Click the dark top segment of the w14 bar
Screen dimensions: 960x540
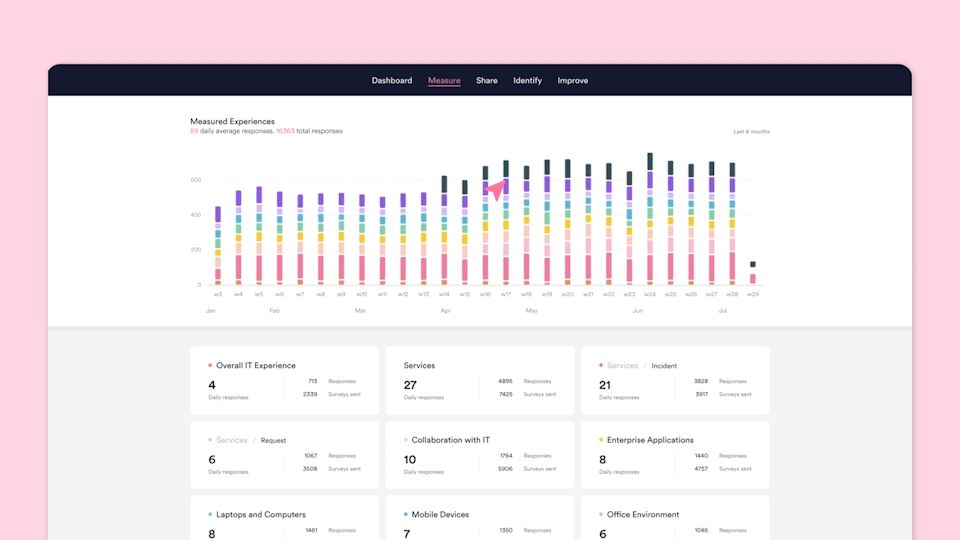point(444,184)
